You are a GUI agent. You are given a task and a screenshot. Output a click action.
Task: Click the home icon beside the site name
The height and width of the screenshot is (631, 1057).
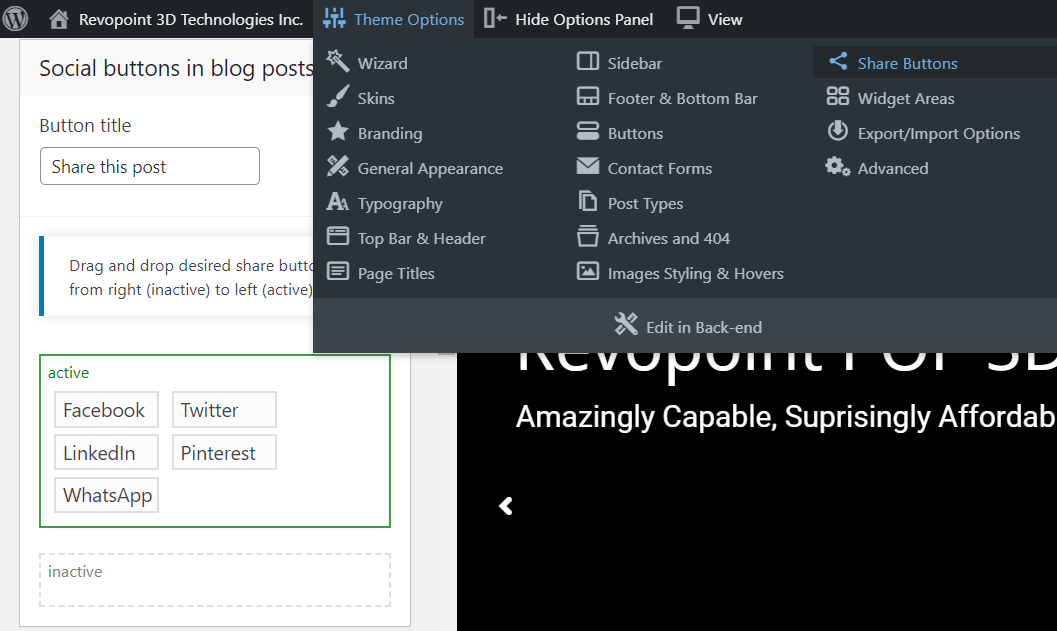(60, 19)
